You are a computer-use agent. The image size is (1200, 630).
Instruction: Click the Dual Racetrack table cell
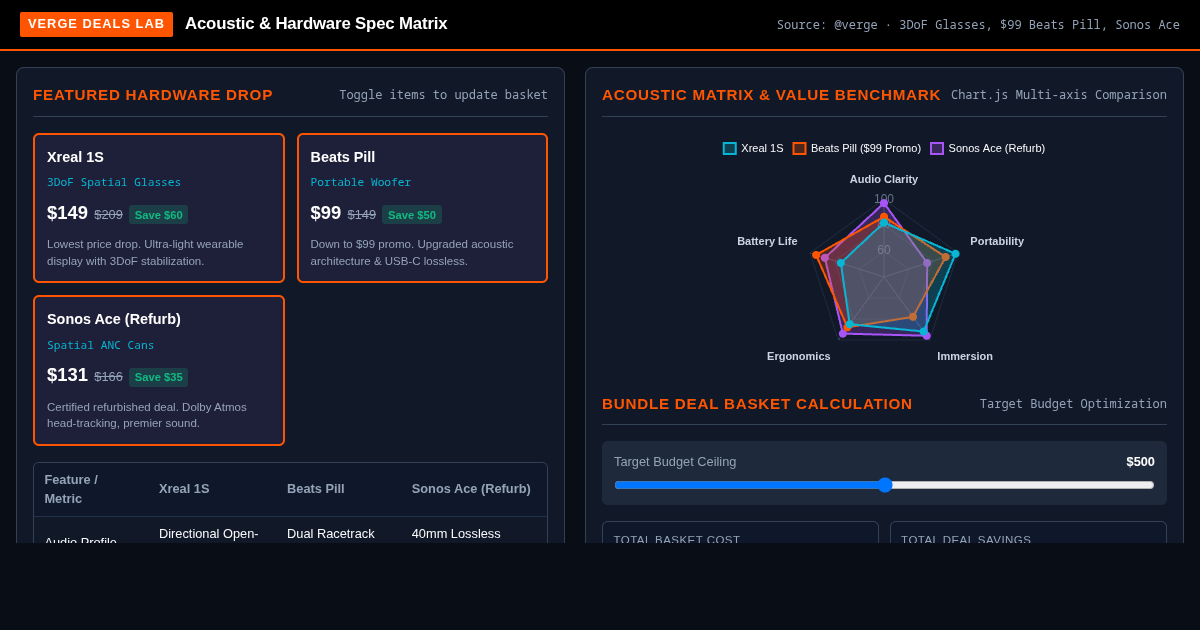(331, 534)
